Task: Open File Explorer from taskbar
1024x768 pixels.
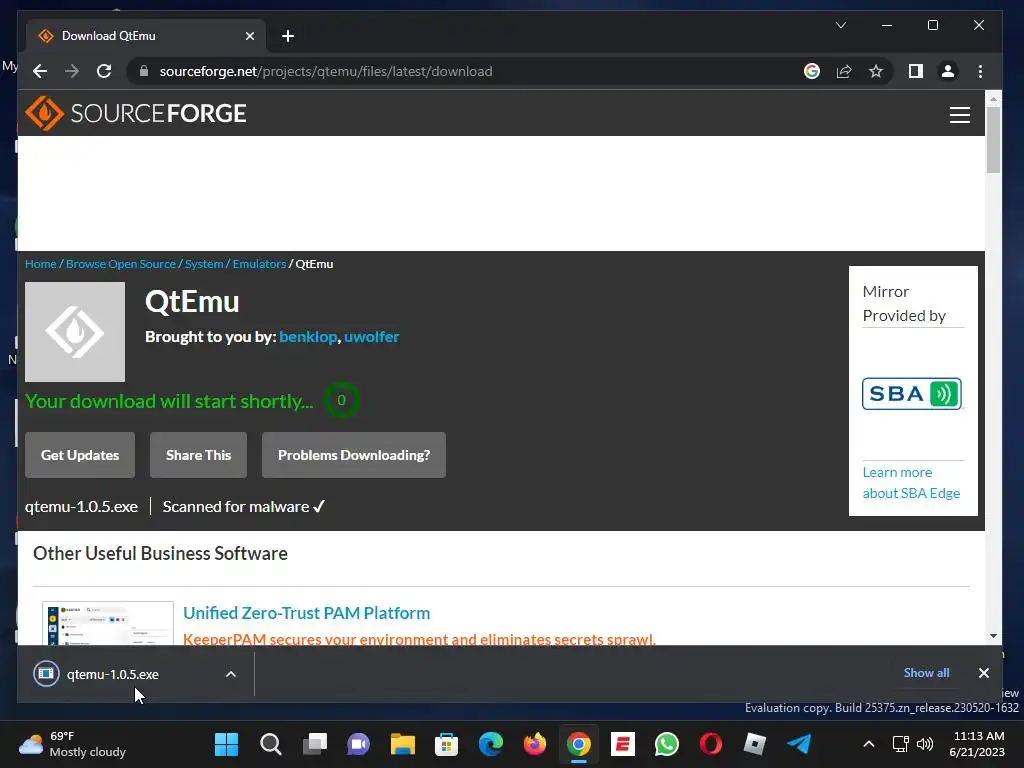Action: (x=403, y=744)
